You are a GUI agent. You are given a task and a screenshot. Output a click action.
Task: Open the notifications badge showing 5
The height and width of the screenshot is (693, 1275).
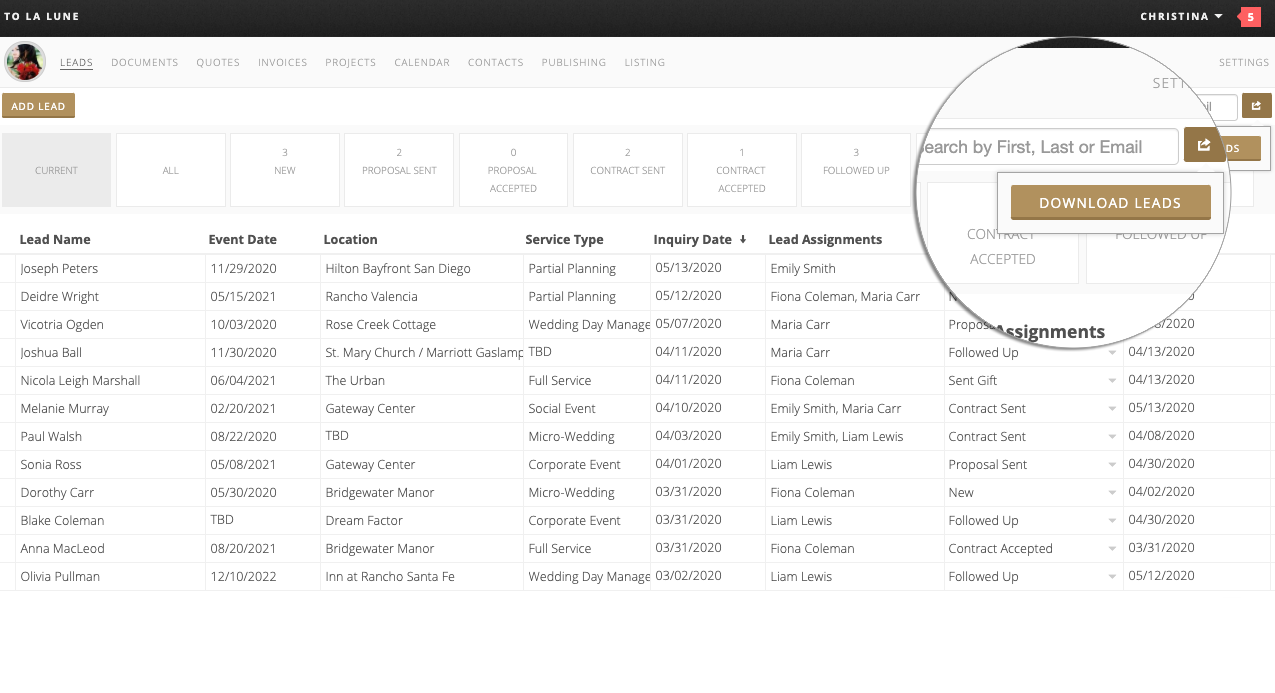(x=1249, y=17)
